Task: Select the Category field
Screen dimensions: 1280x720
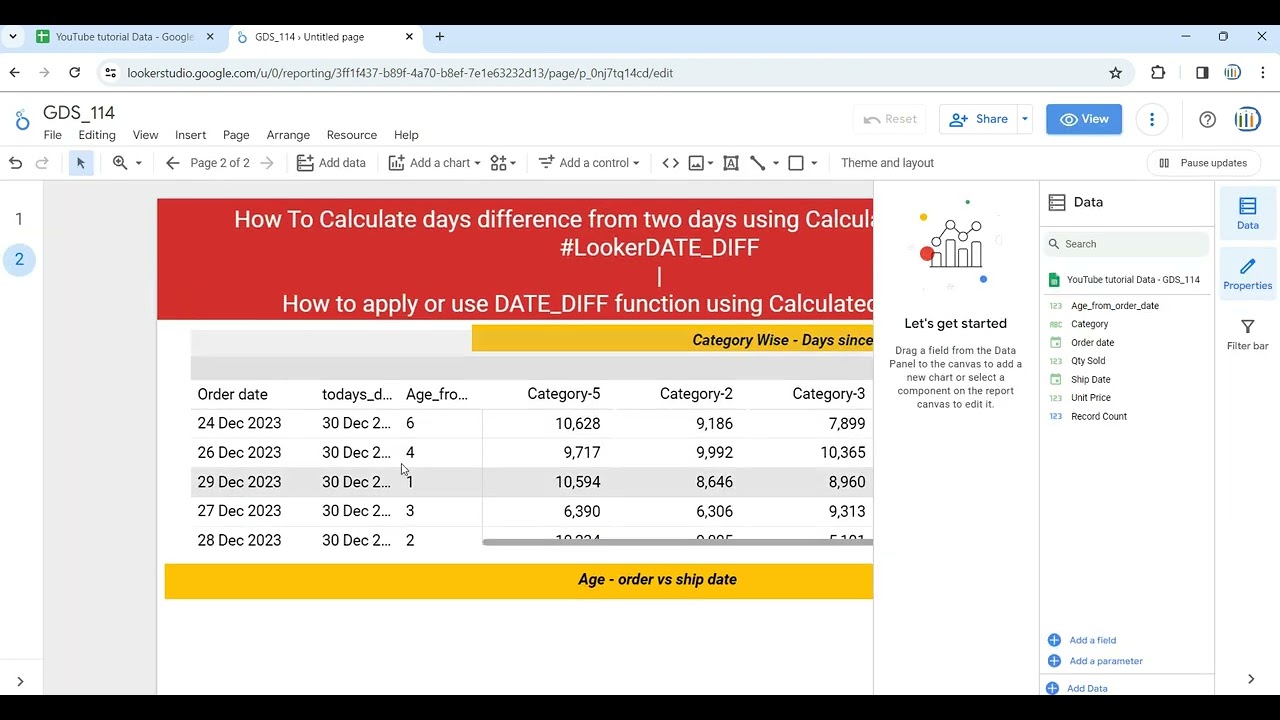Action: (x=1089, y=324)
